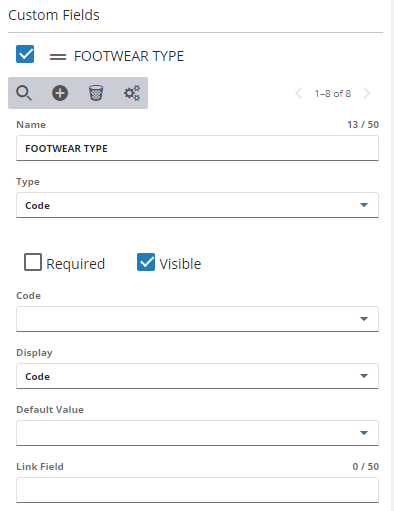Disable the Visible checkbox
This screenshot has width=394, height=511.
point(146,262)
